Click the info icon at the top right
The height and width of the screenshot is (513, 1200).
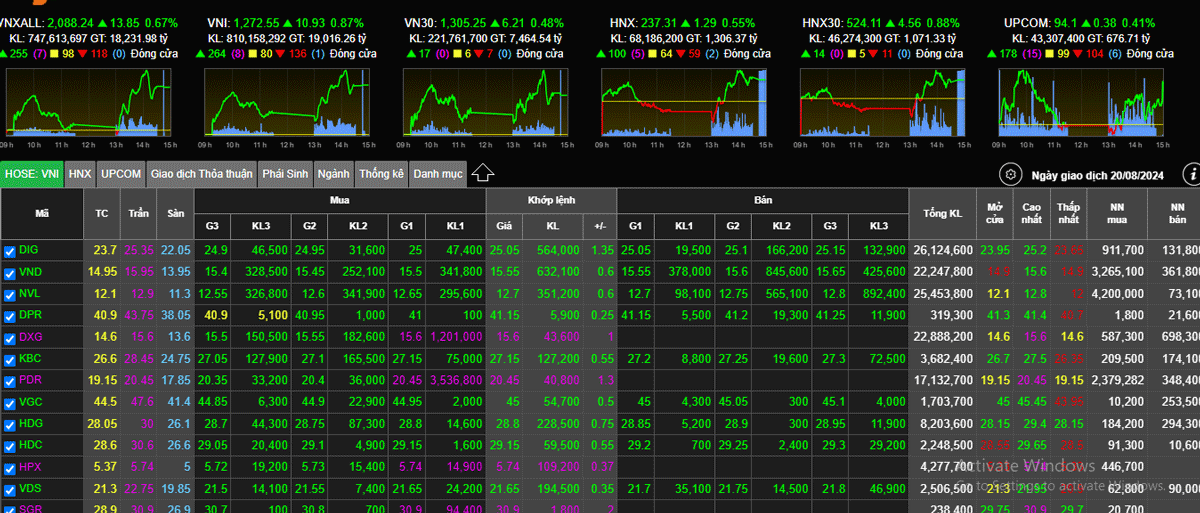(x=1191, y=174)
